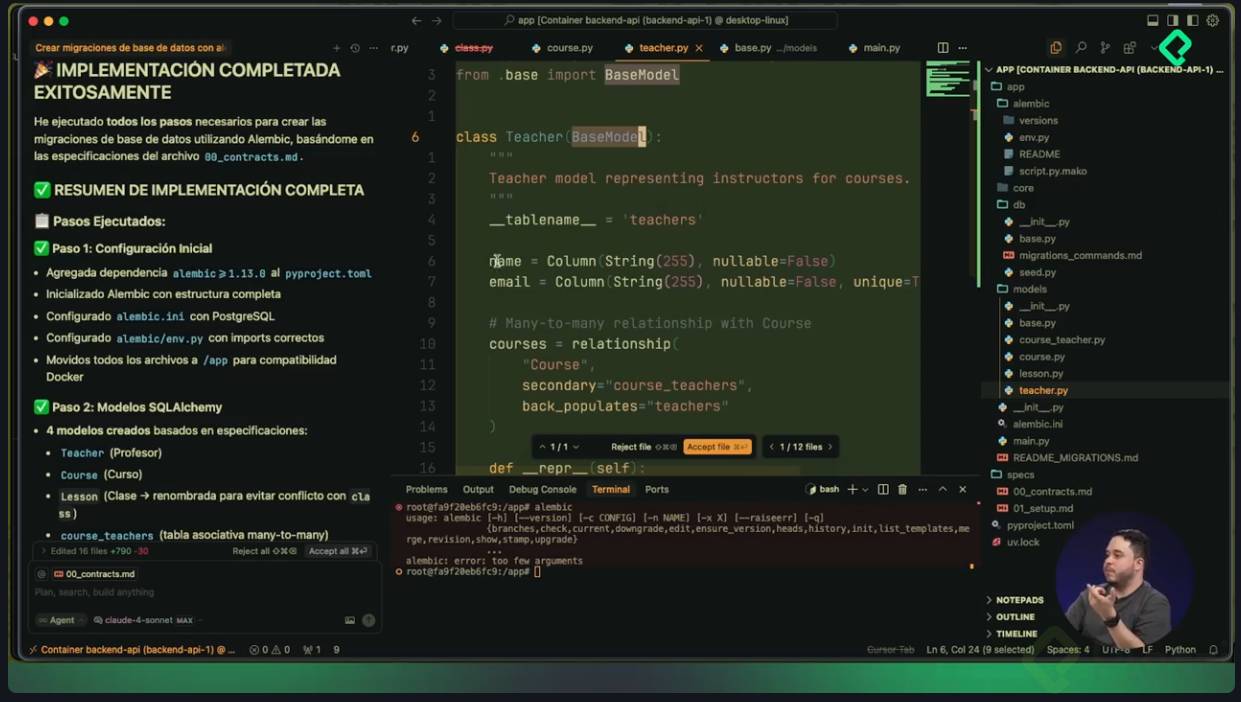Open the Extensions view icon
Screen dimensions: 1241x702
tap(1129, 47)
